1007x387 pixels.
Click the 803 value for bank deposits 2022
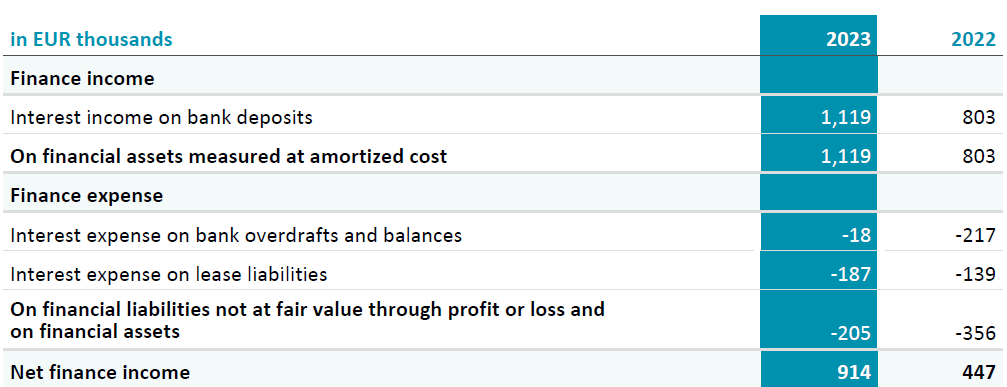pyautogui.click(x=979, y=117)
